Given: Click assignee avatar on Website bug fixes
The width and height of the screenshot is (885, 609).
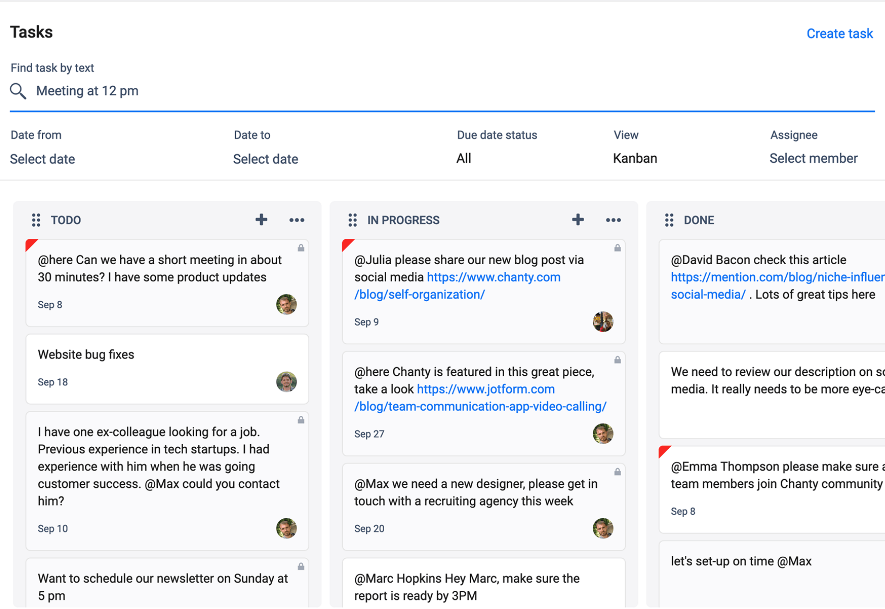Looking at the screenshot, I should pos(287,382).
